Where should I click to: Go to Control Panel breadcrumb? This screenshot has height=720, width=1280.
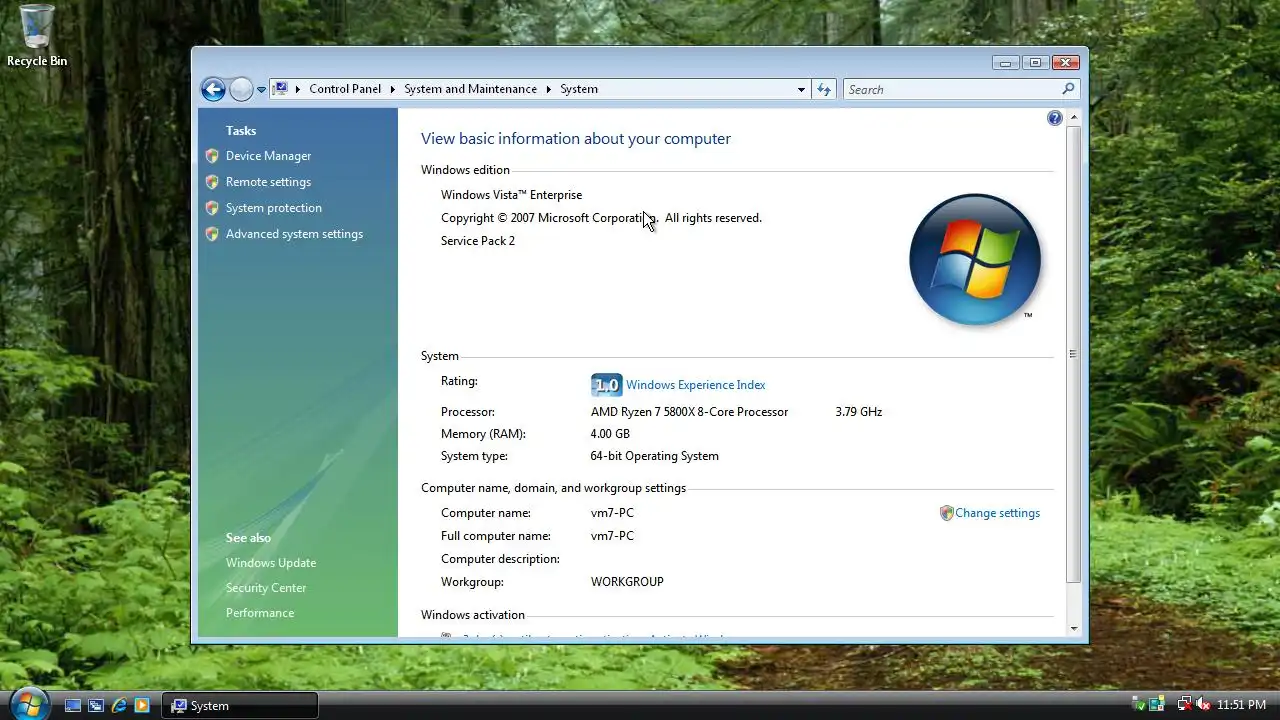point(345,89)
